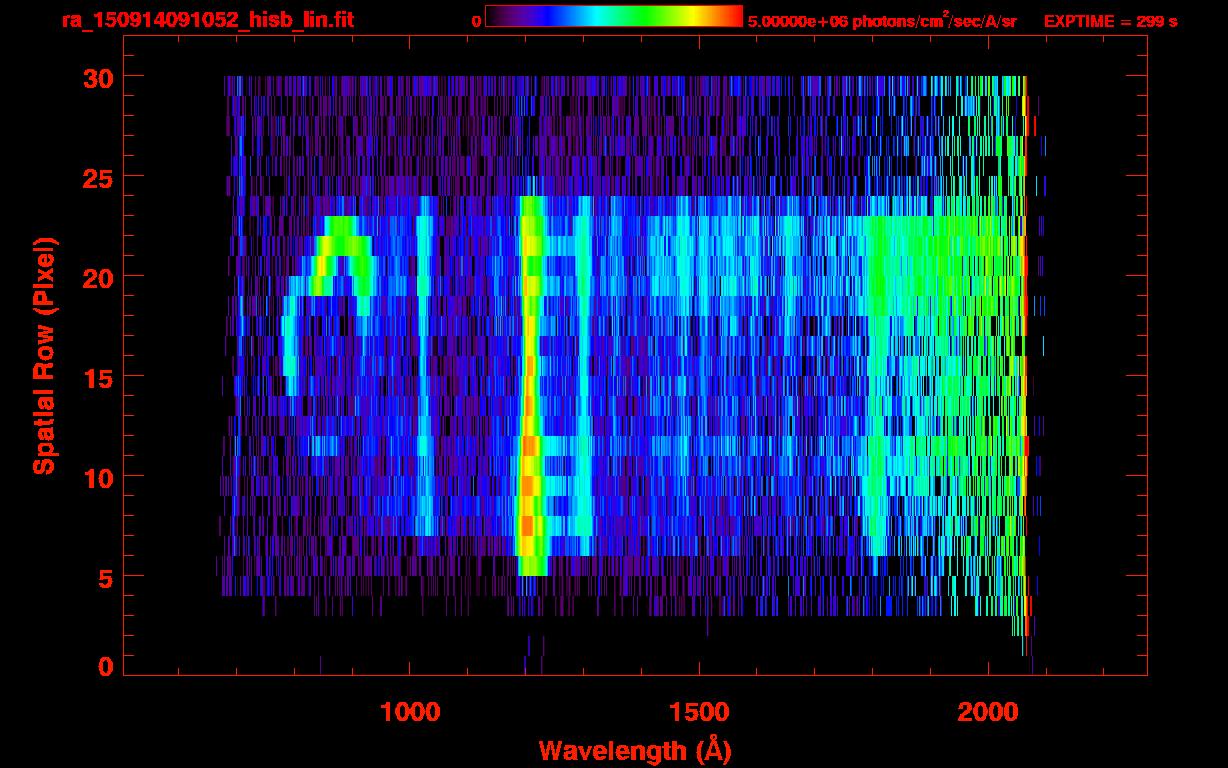
Task: Click the Spatial Row (Pixel) axis title
Action: pyautogui.click(x=44, y=355)
